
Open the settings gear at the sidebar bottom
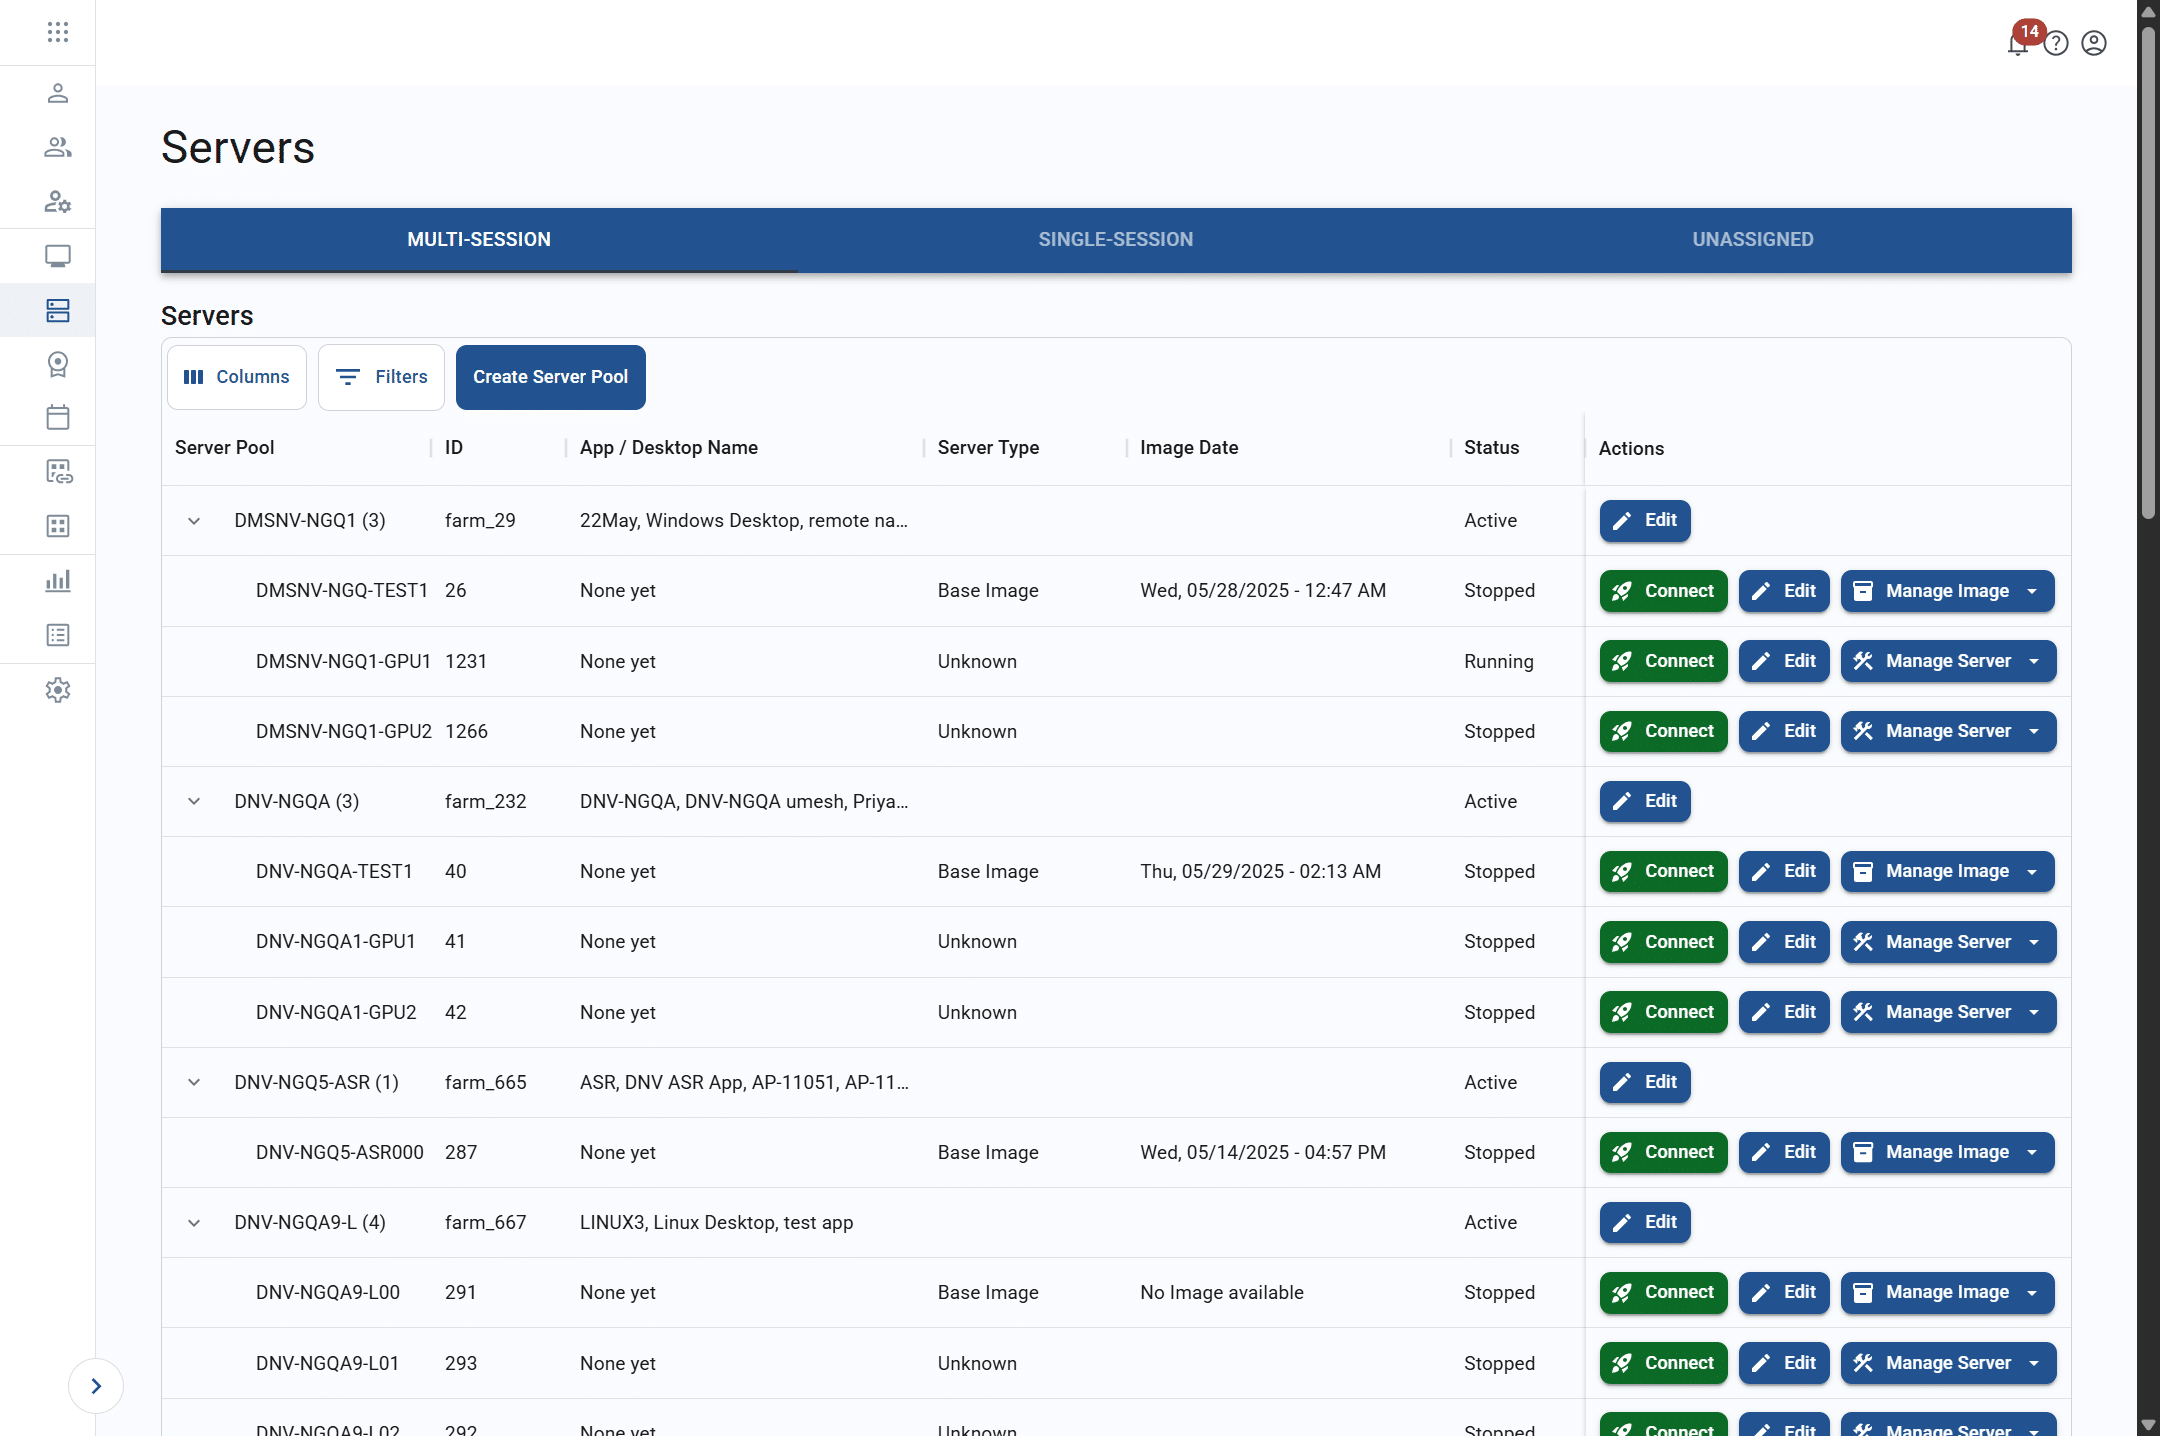point(57,690)
